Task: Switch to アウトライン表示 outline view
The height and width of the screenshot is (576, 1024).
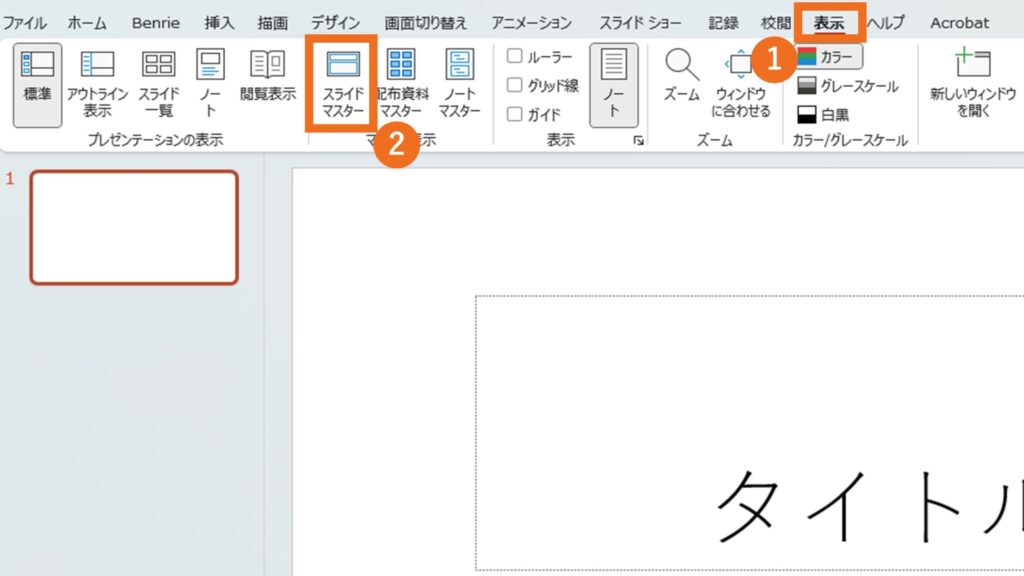Action: coord(97,85)
